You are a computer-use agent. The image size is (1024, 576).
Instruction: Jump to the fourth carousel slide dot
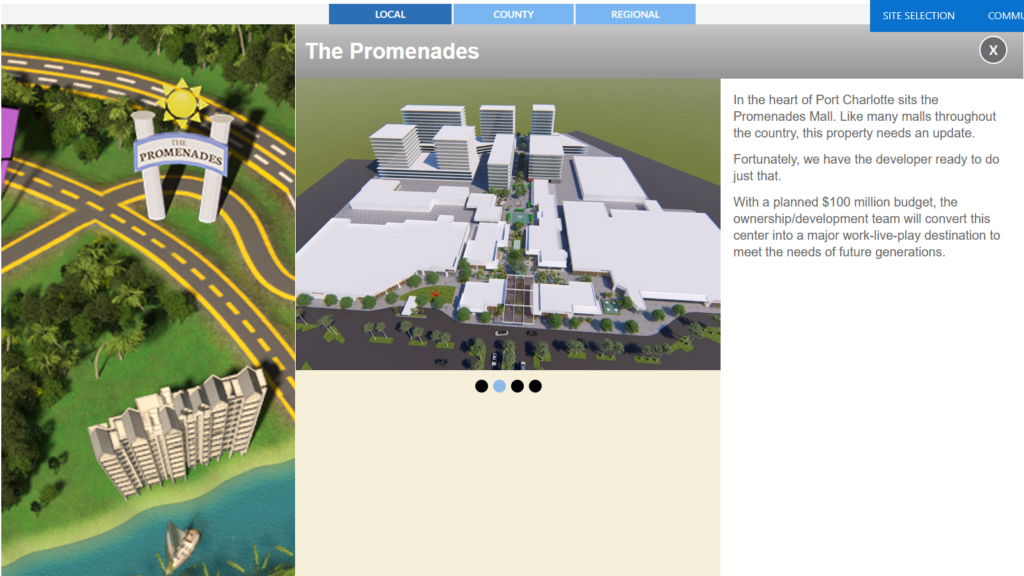coord(535,386)
